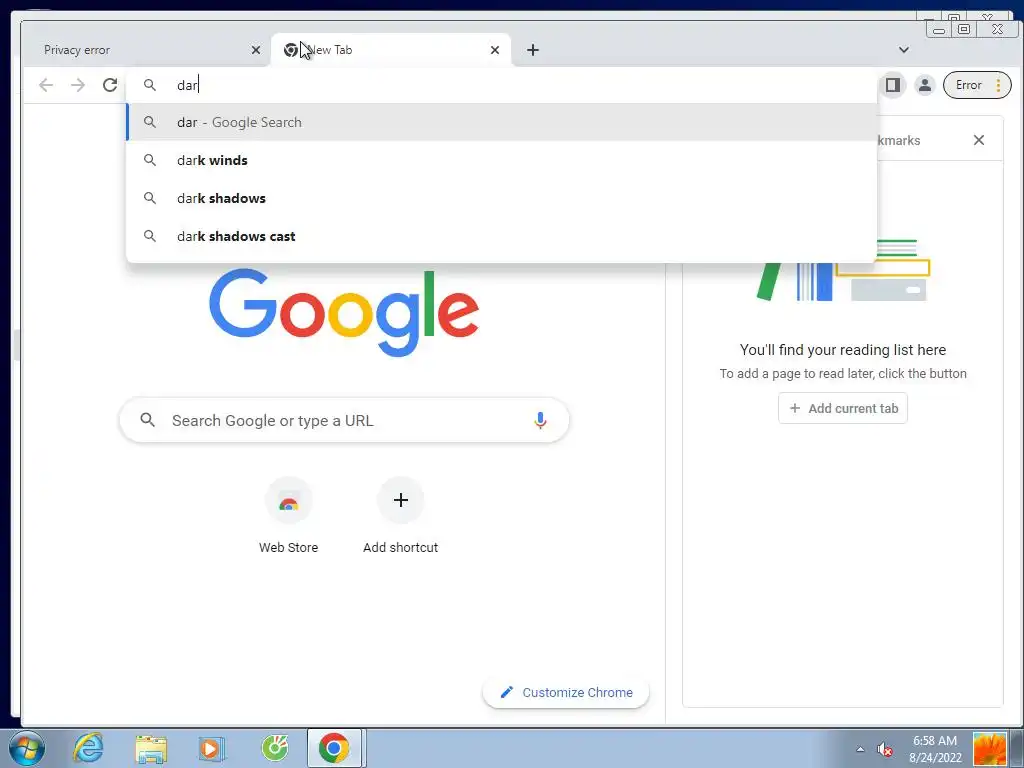Click the Chrome taskbar button
Screen dimensions: 1024x768
334,748
